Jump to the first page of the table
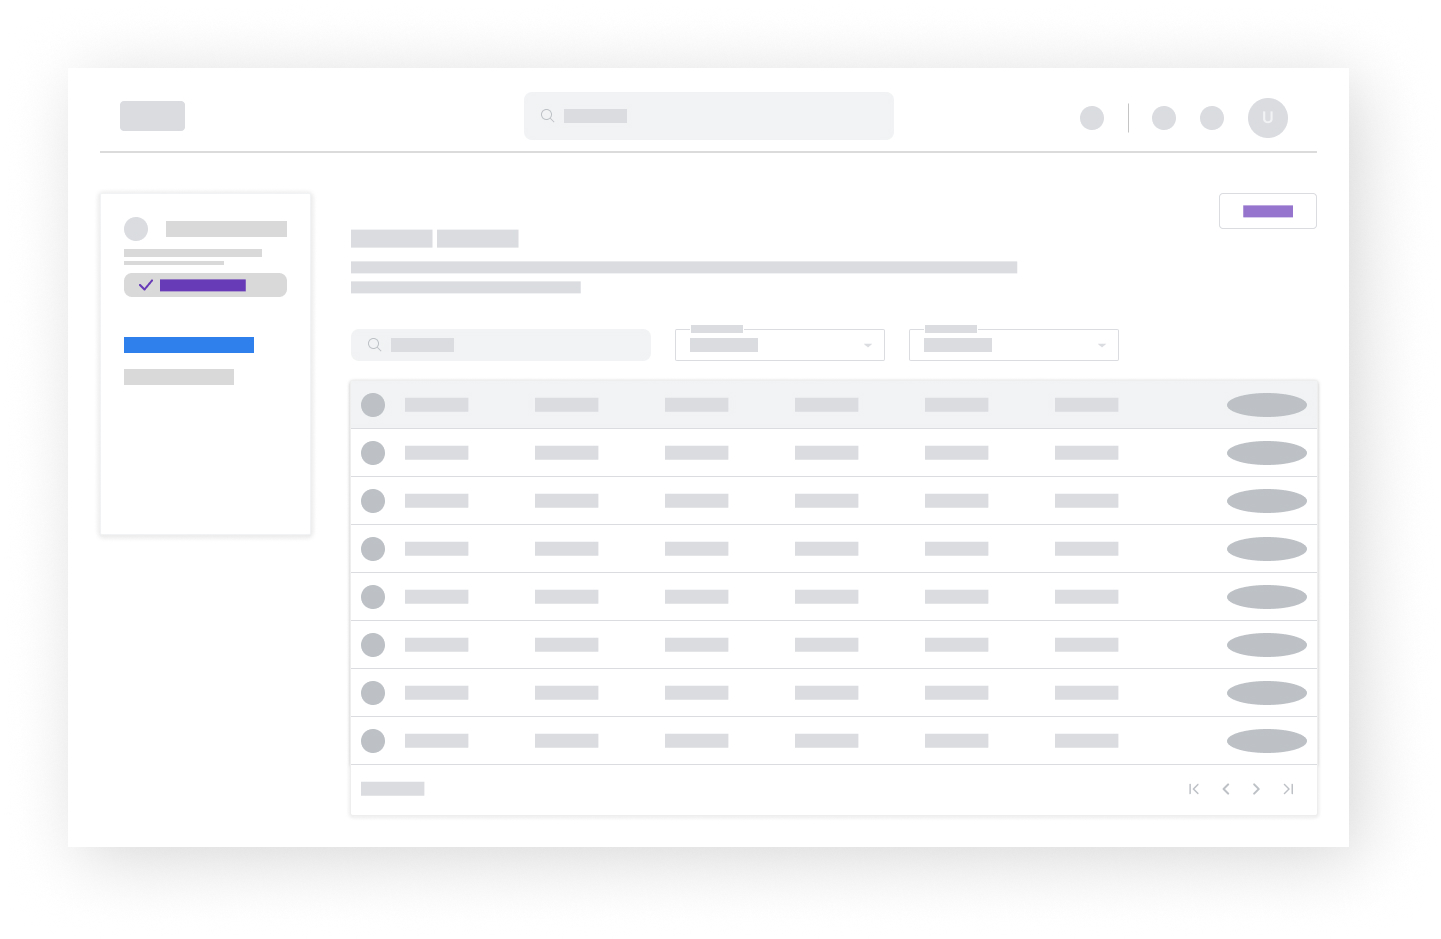The height and width of the screenshot is (939, 1441). point(1194,789)
